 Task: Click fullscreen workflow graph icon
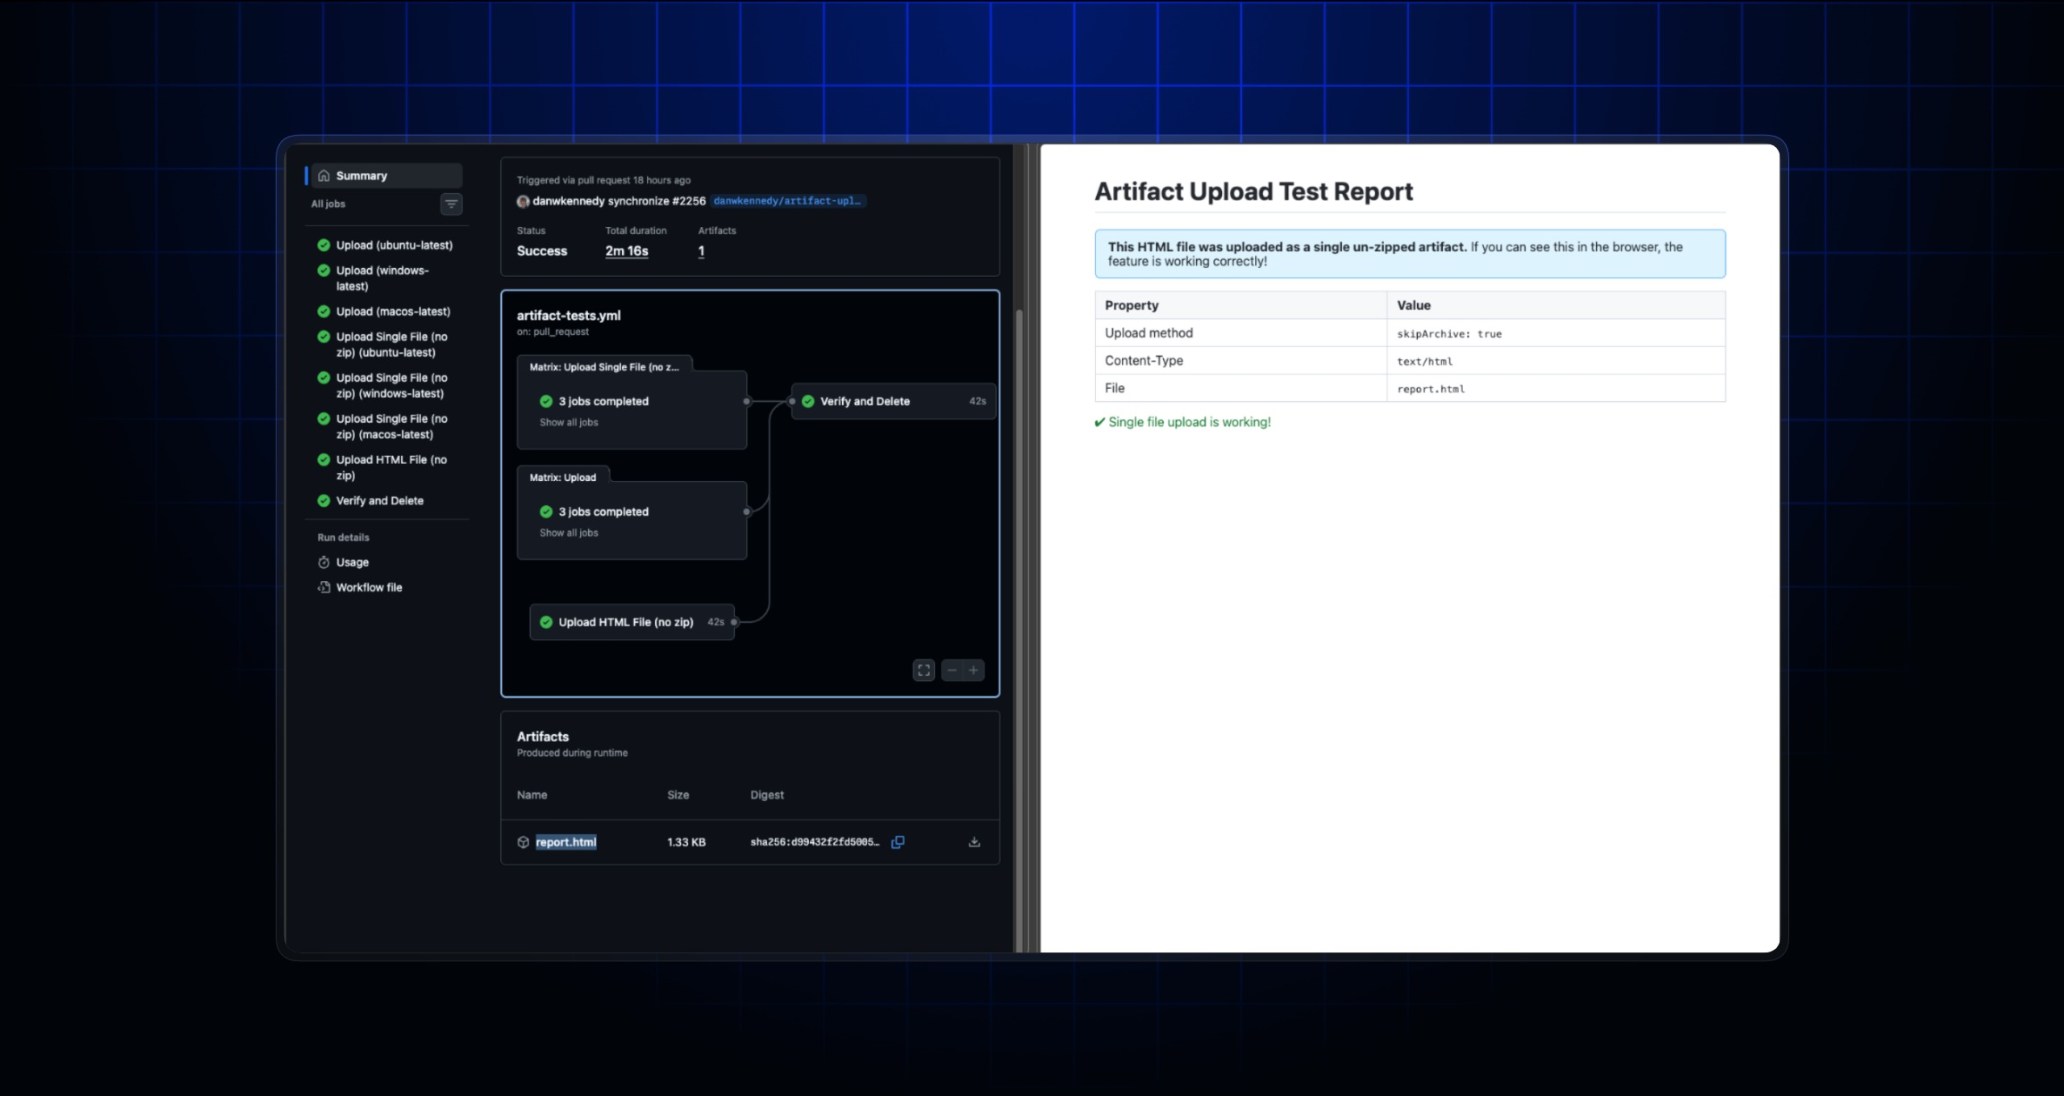(924, 670)
